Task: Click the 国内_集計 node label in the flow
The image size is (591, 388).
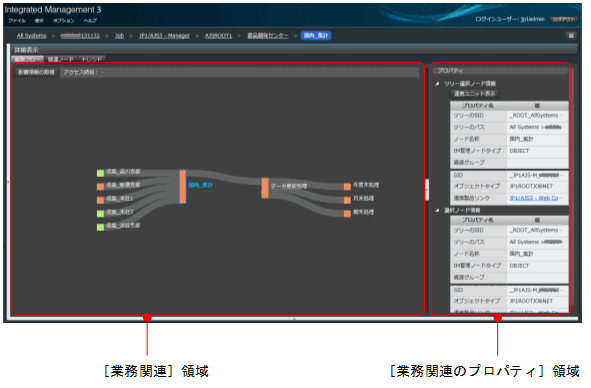Action: 201,185
